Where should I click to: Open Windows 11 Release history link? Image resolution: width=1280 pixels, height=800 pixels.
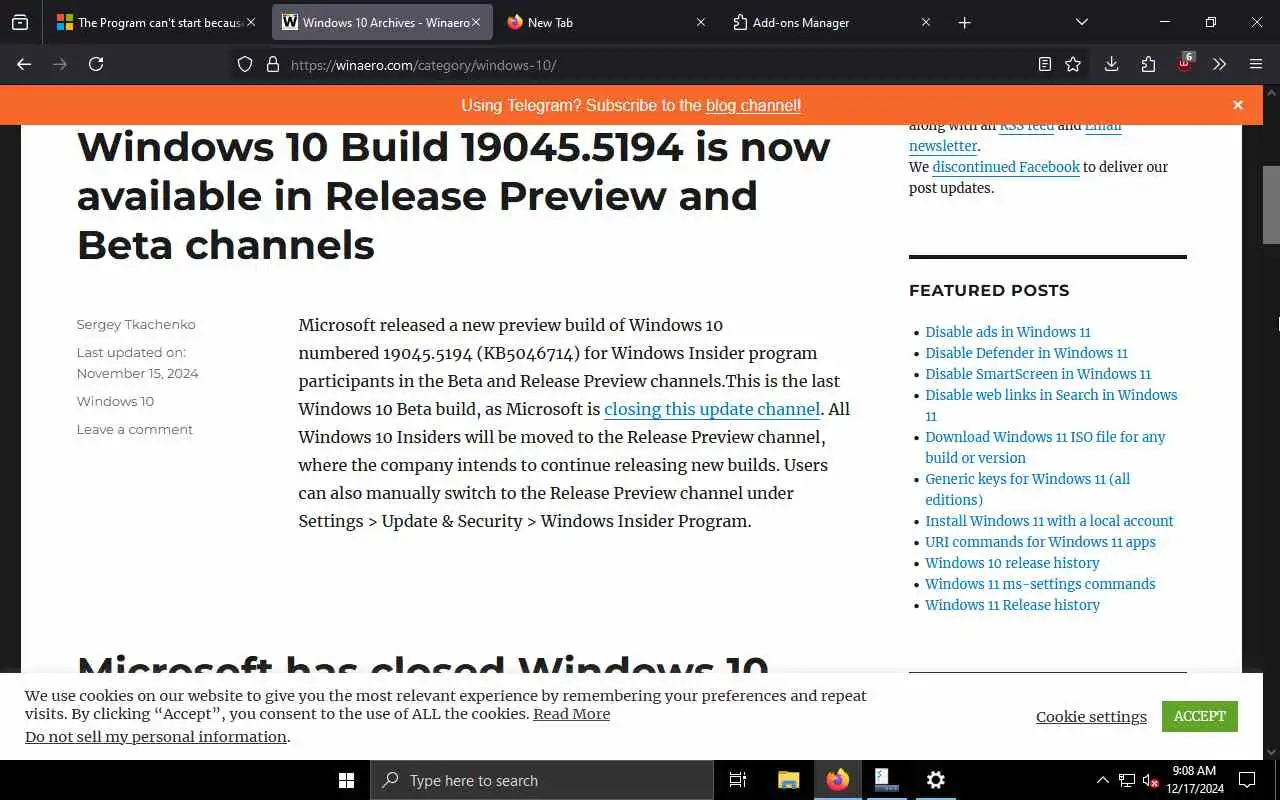tap(1012, 605)
